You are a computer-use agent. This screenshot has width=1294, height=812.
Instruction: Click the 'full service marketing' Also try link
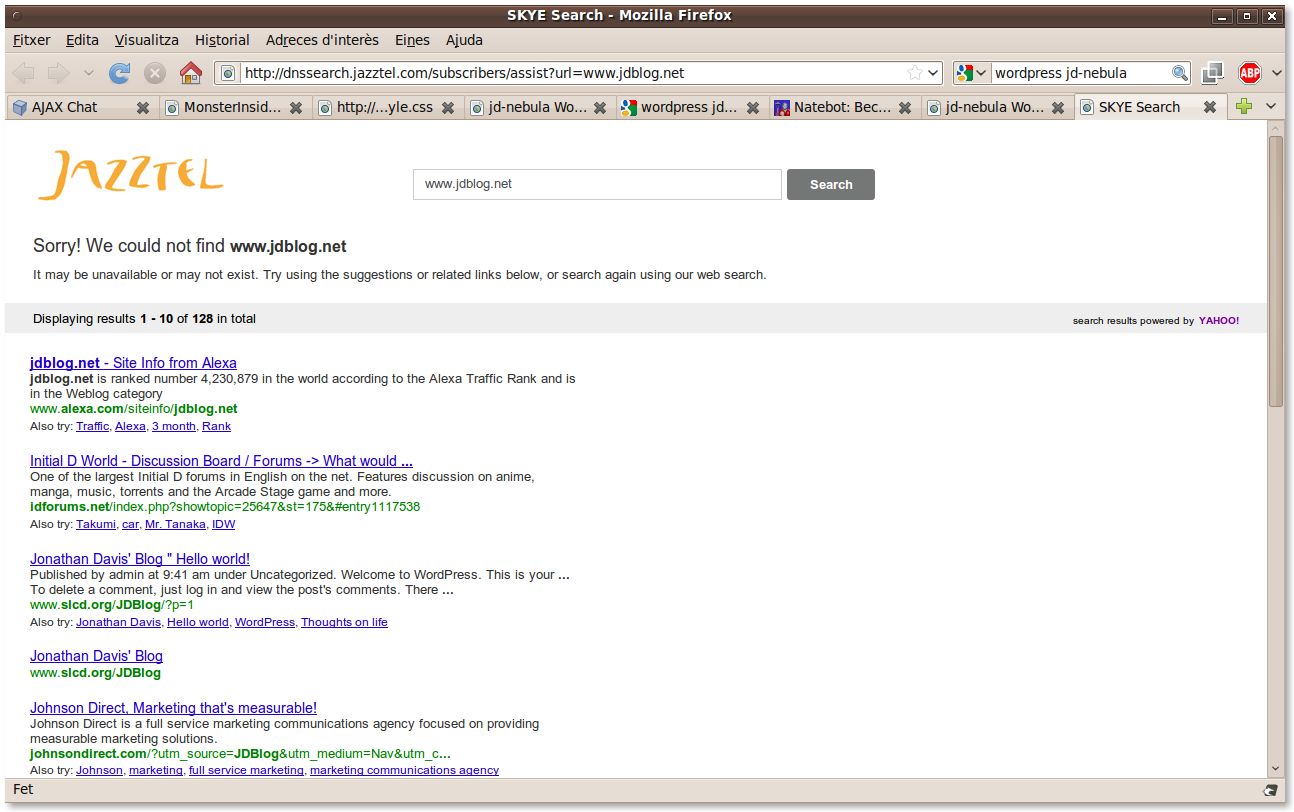click(x=246, y=770)
